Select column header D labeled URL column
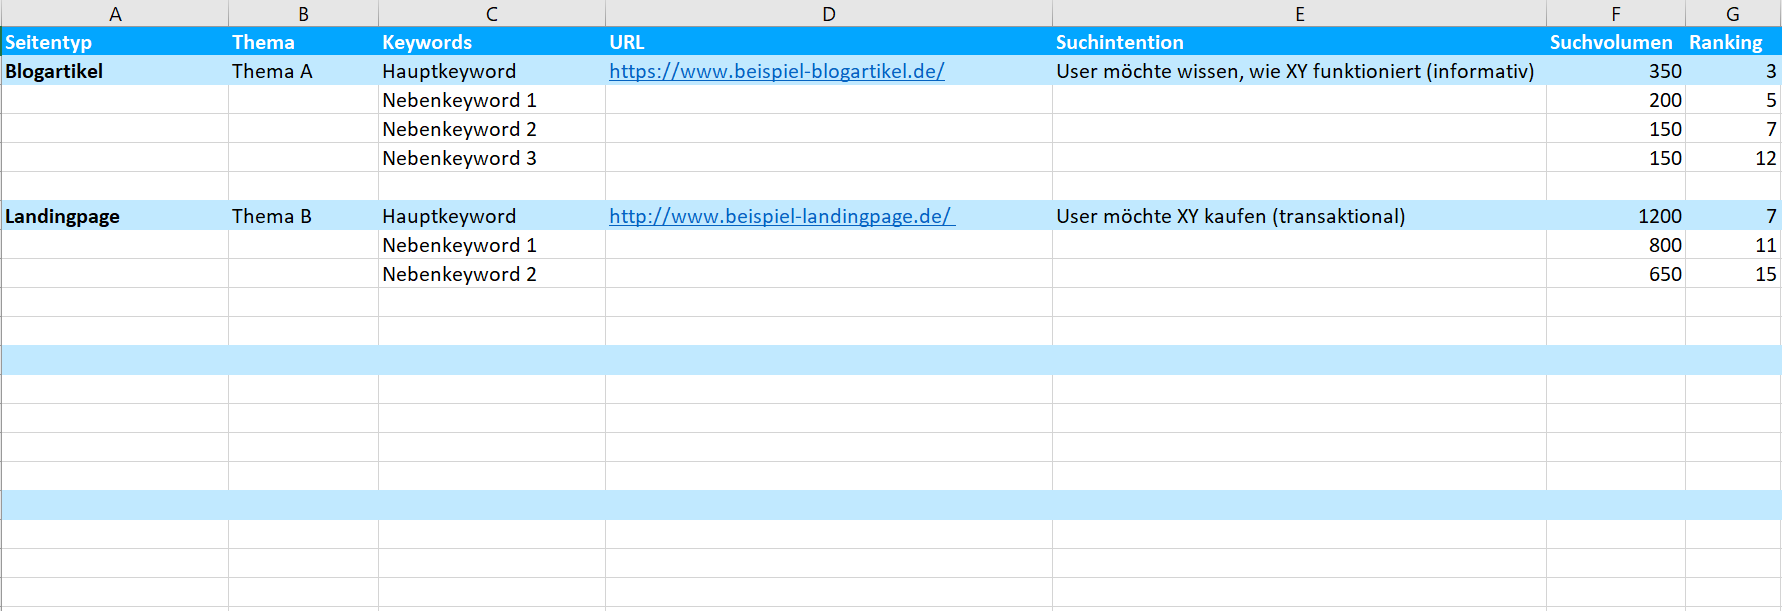Screen dimensions: 1782x611 pyautogui.click(x=828, y=14)
